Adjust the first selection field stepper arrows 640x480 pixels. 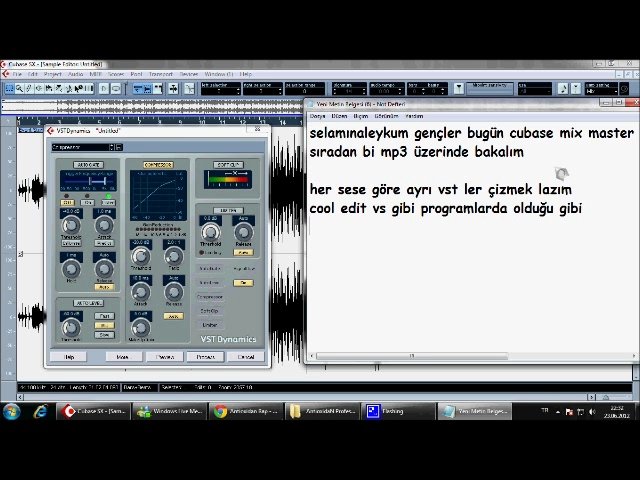click(x=238, y=91)
